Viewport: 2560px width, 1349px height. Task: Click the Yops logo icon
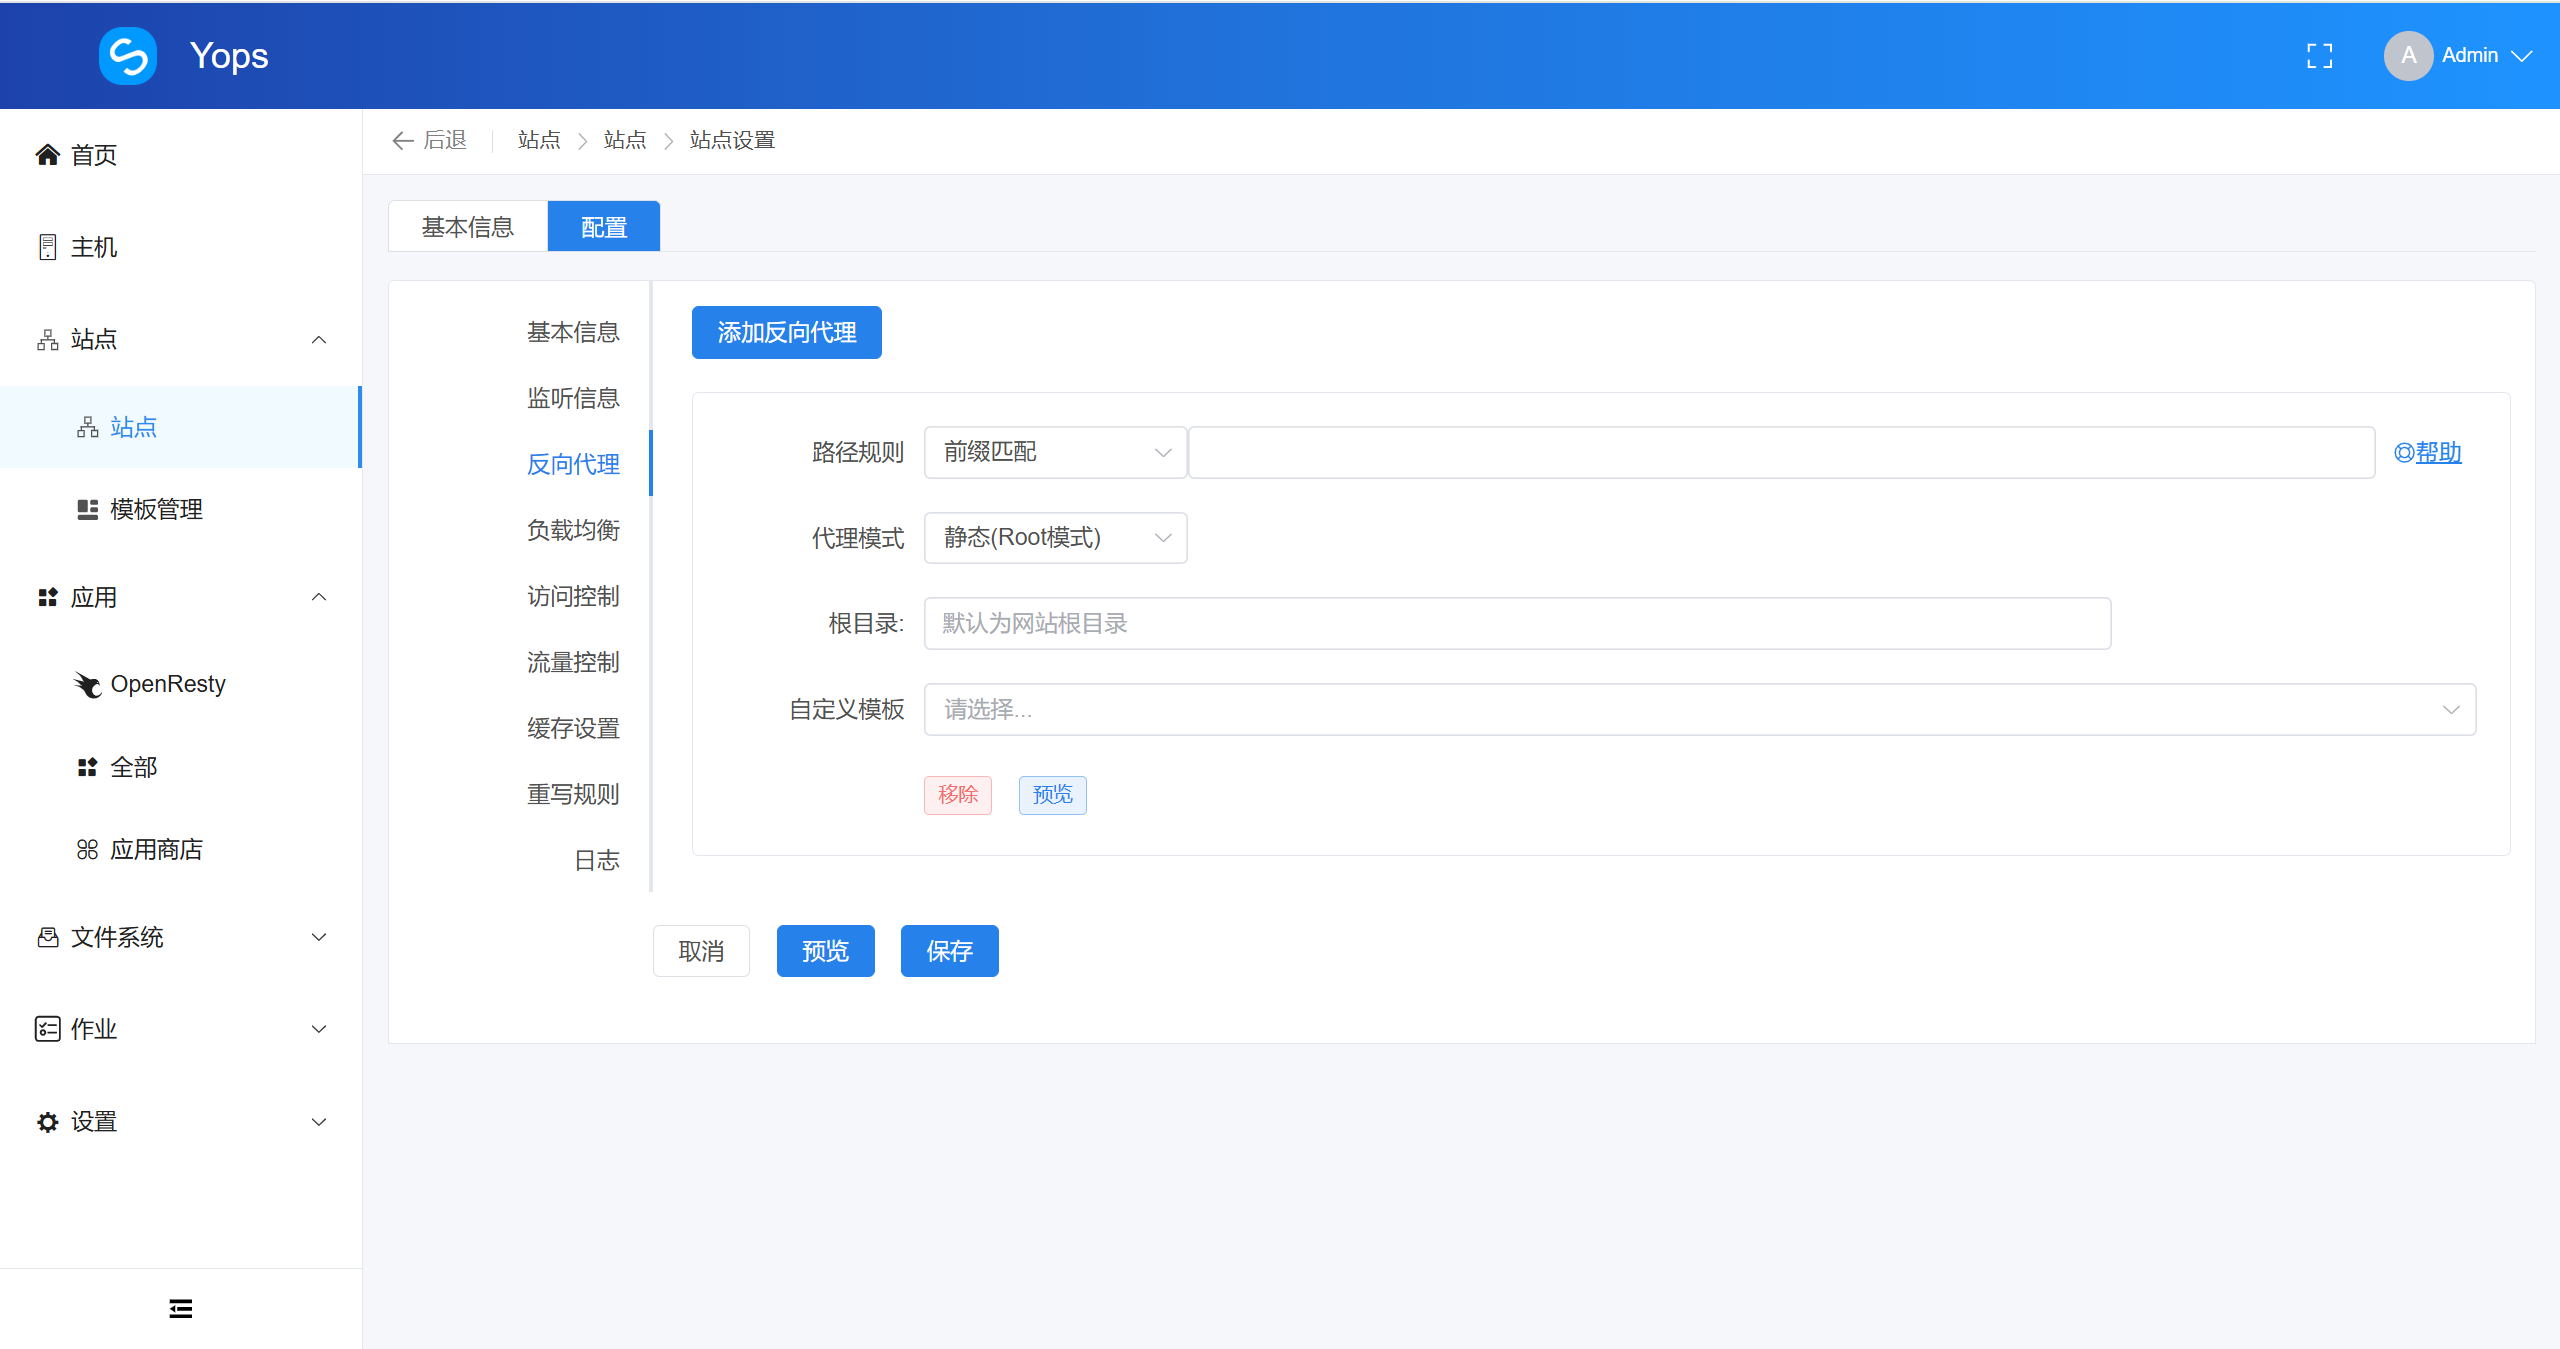(x=128, y=56)
